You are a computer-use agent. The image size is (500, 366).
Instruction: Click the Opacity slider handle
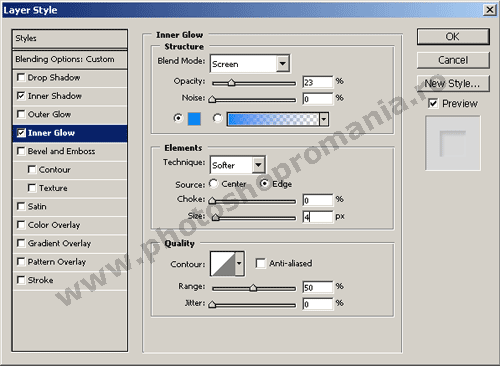click(231, 83)
